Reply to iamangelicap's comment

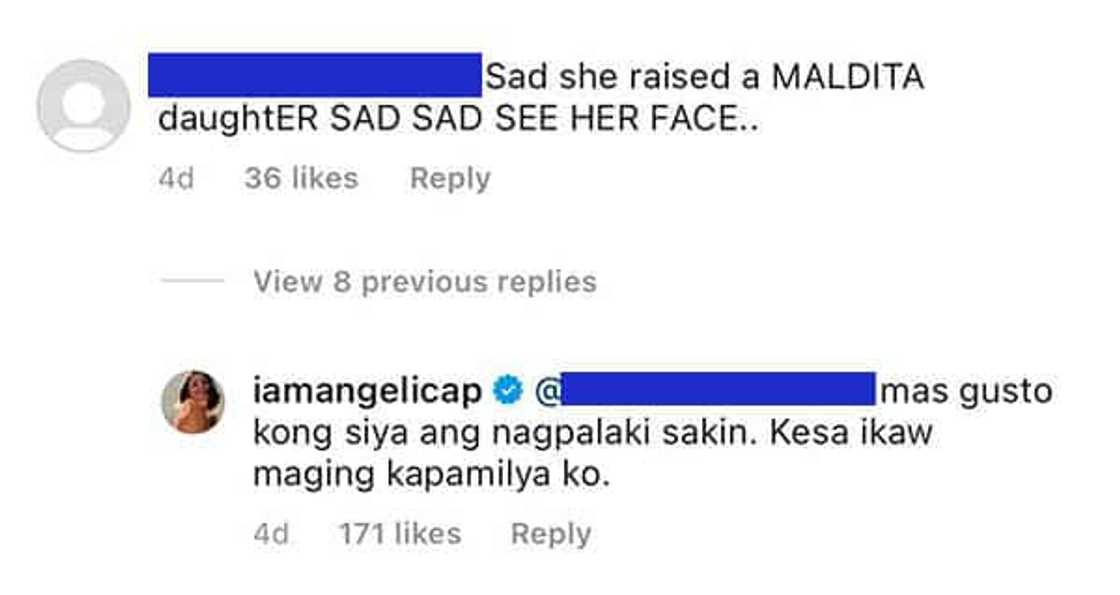pos(550,534)
